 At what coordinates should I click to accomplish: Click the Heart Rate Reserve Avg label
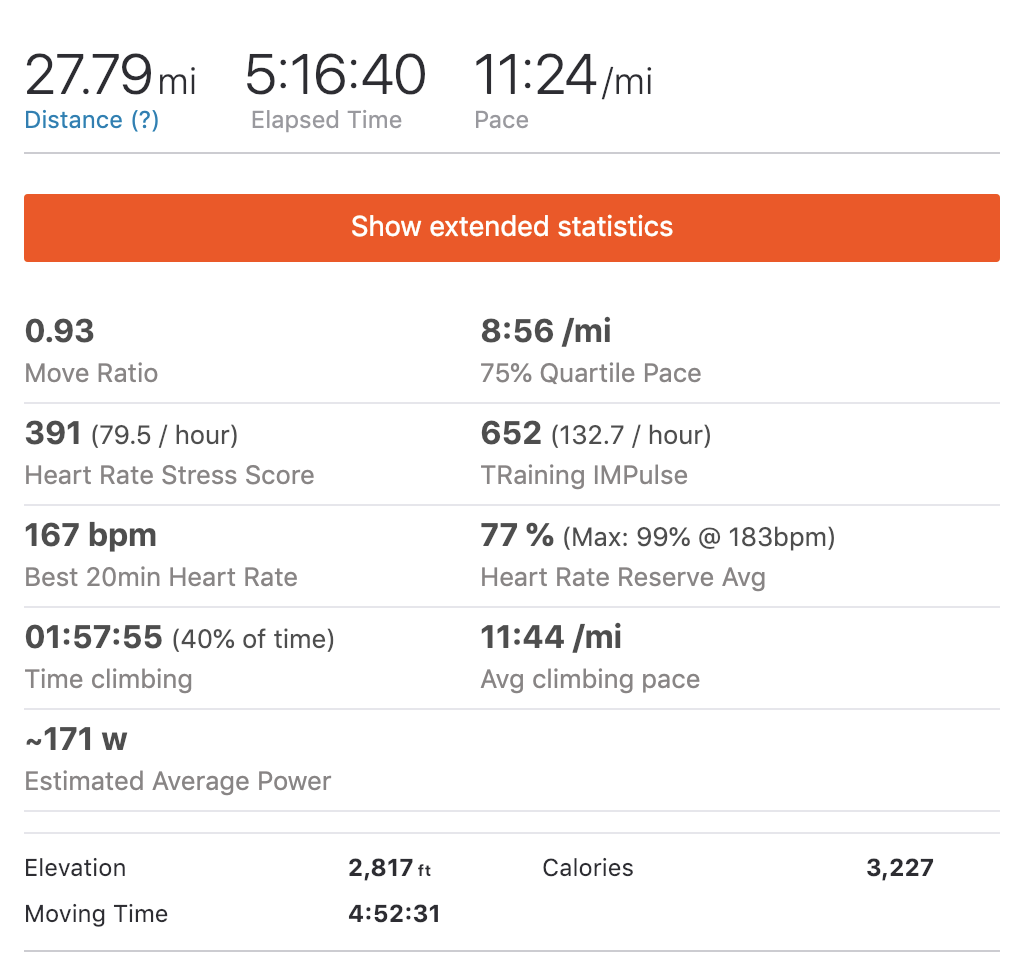623,578
